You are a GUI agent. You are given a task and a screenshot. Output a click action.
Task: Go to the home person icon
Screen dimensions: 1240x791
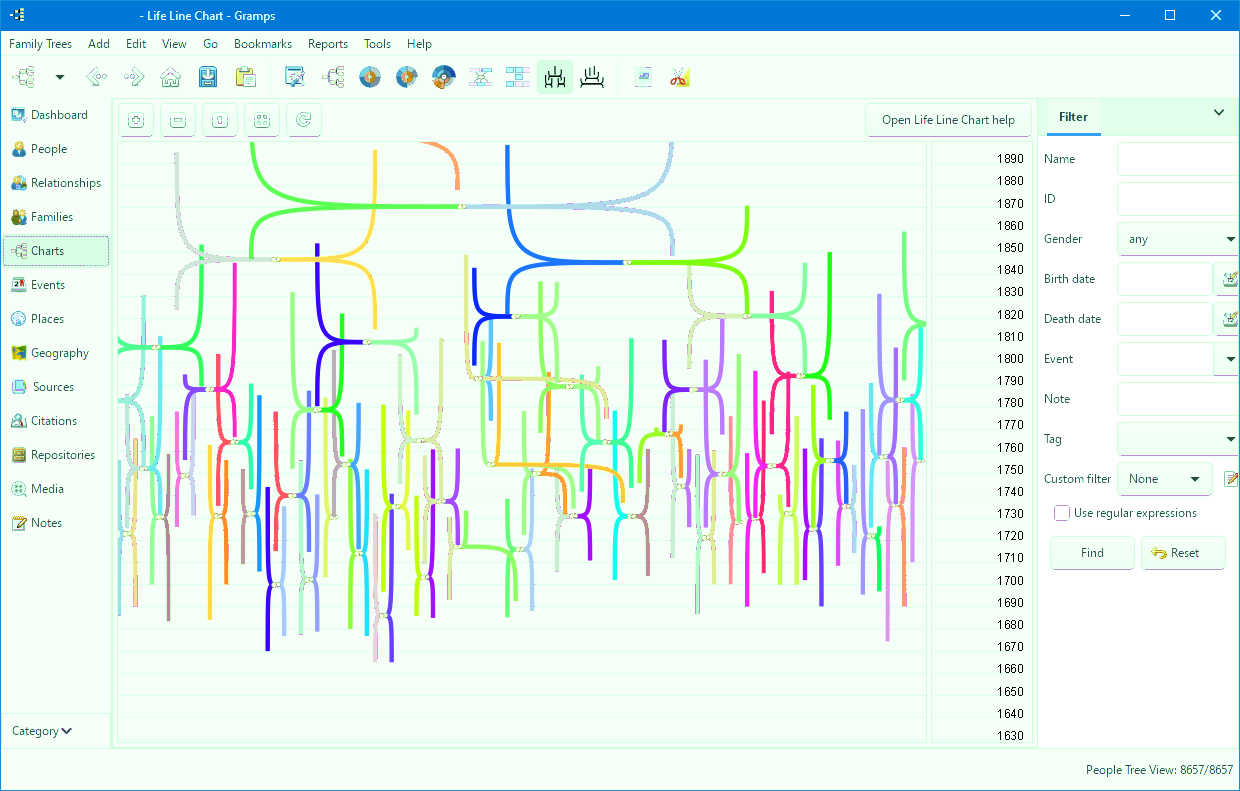170,77
